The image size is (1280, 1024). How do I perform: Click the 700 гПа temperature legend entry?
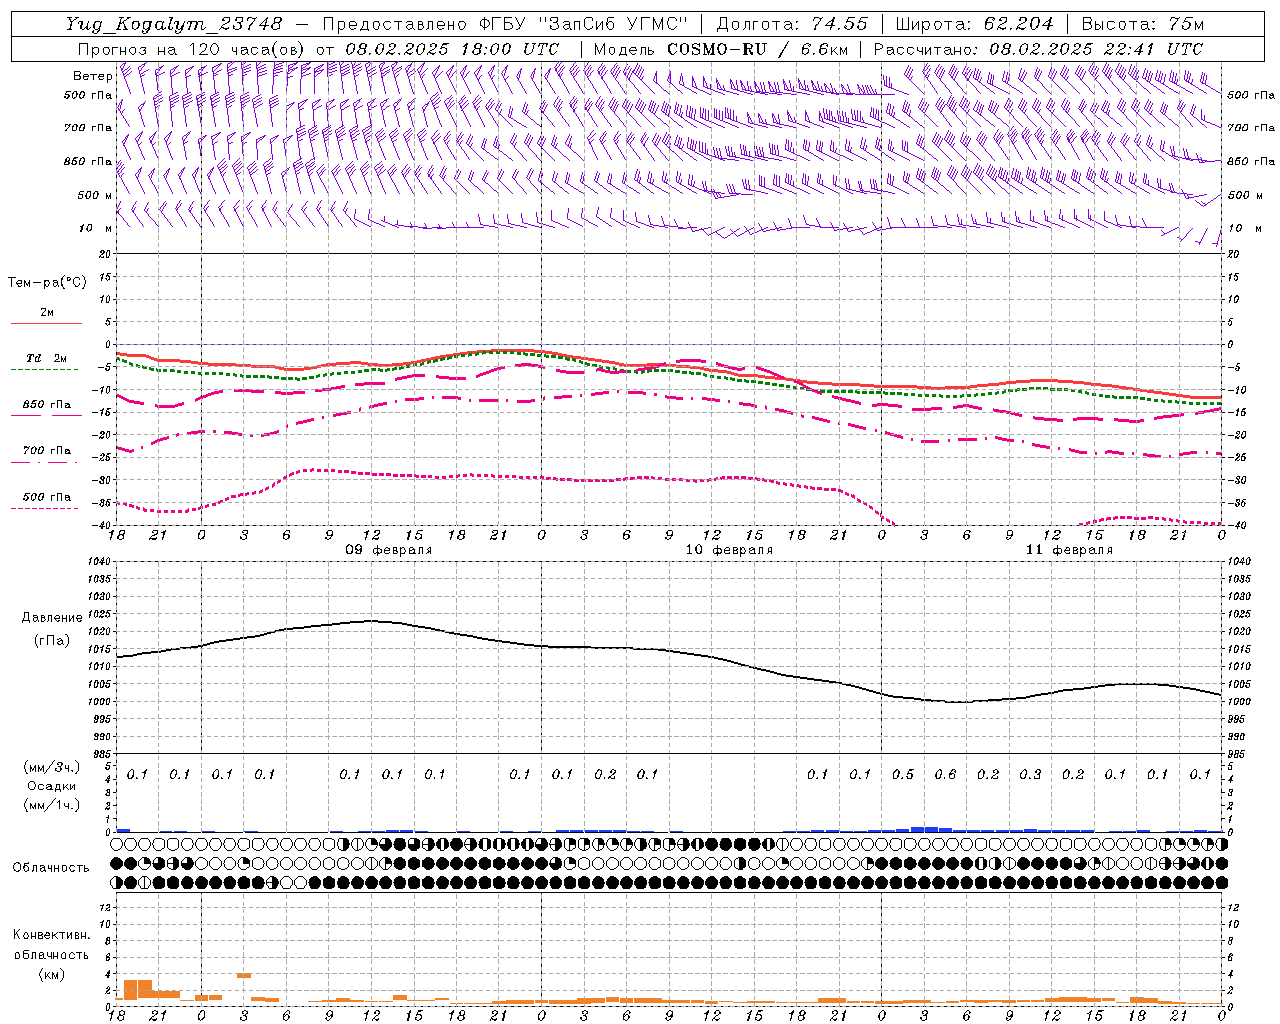tap(46, 451)
